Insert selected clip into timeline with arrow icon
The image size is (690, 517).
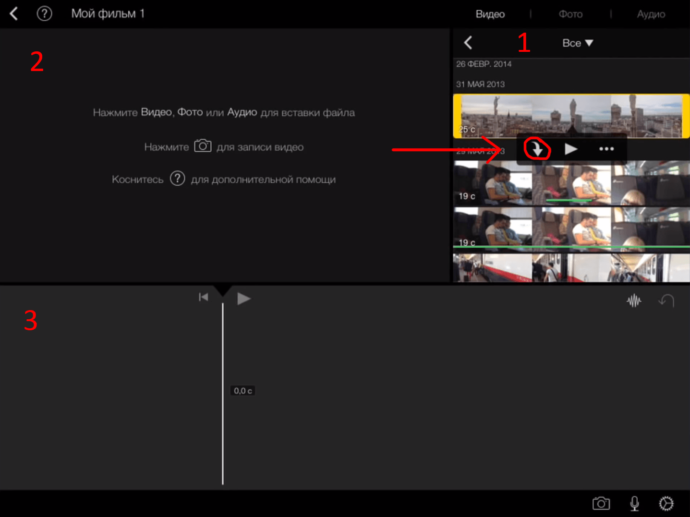point(537,149)
